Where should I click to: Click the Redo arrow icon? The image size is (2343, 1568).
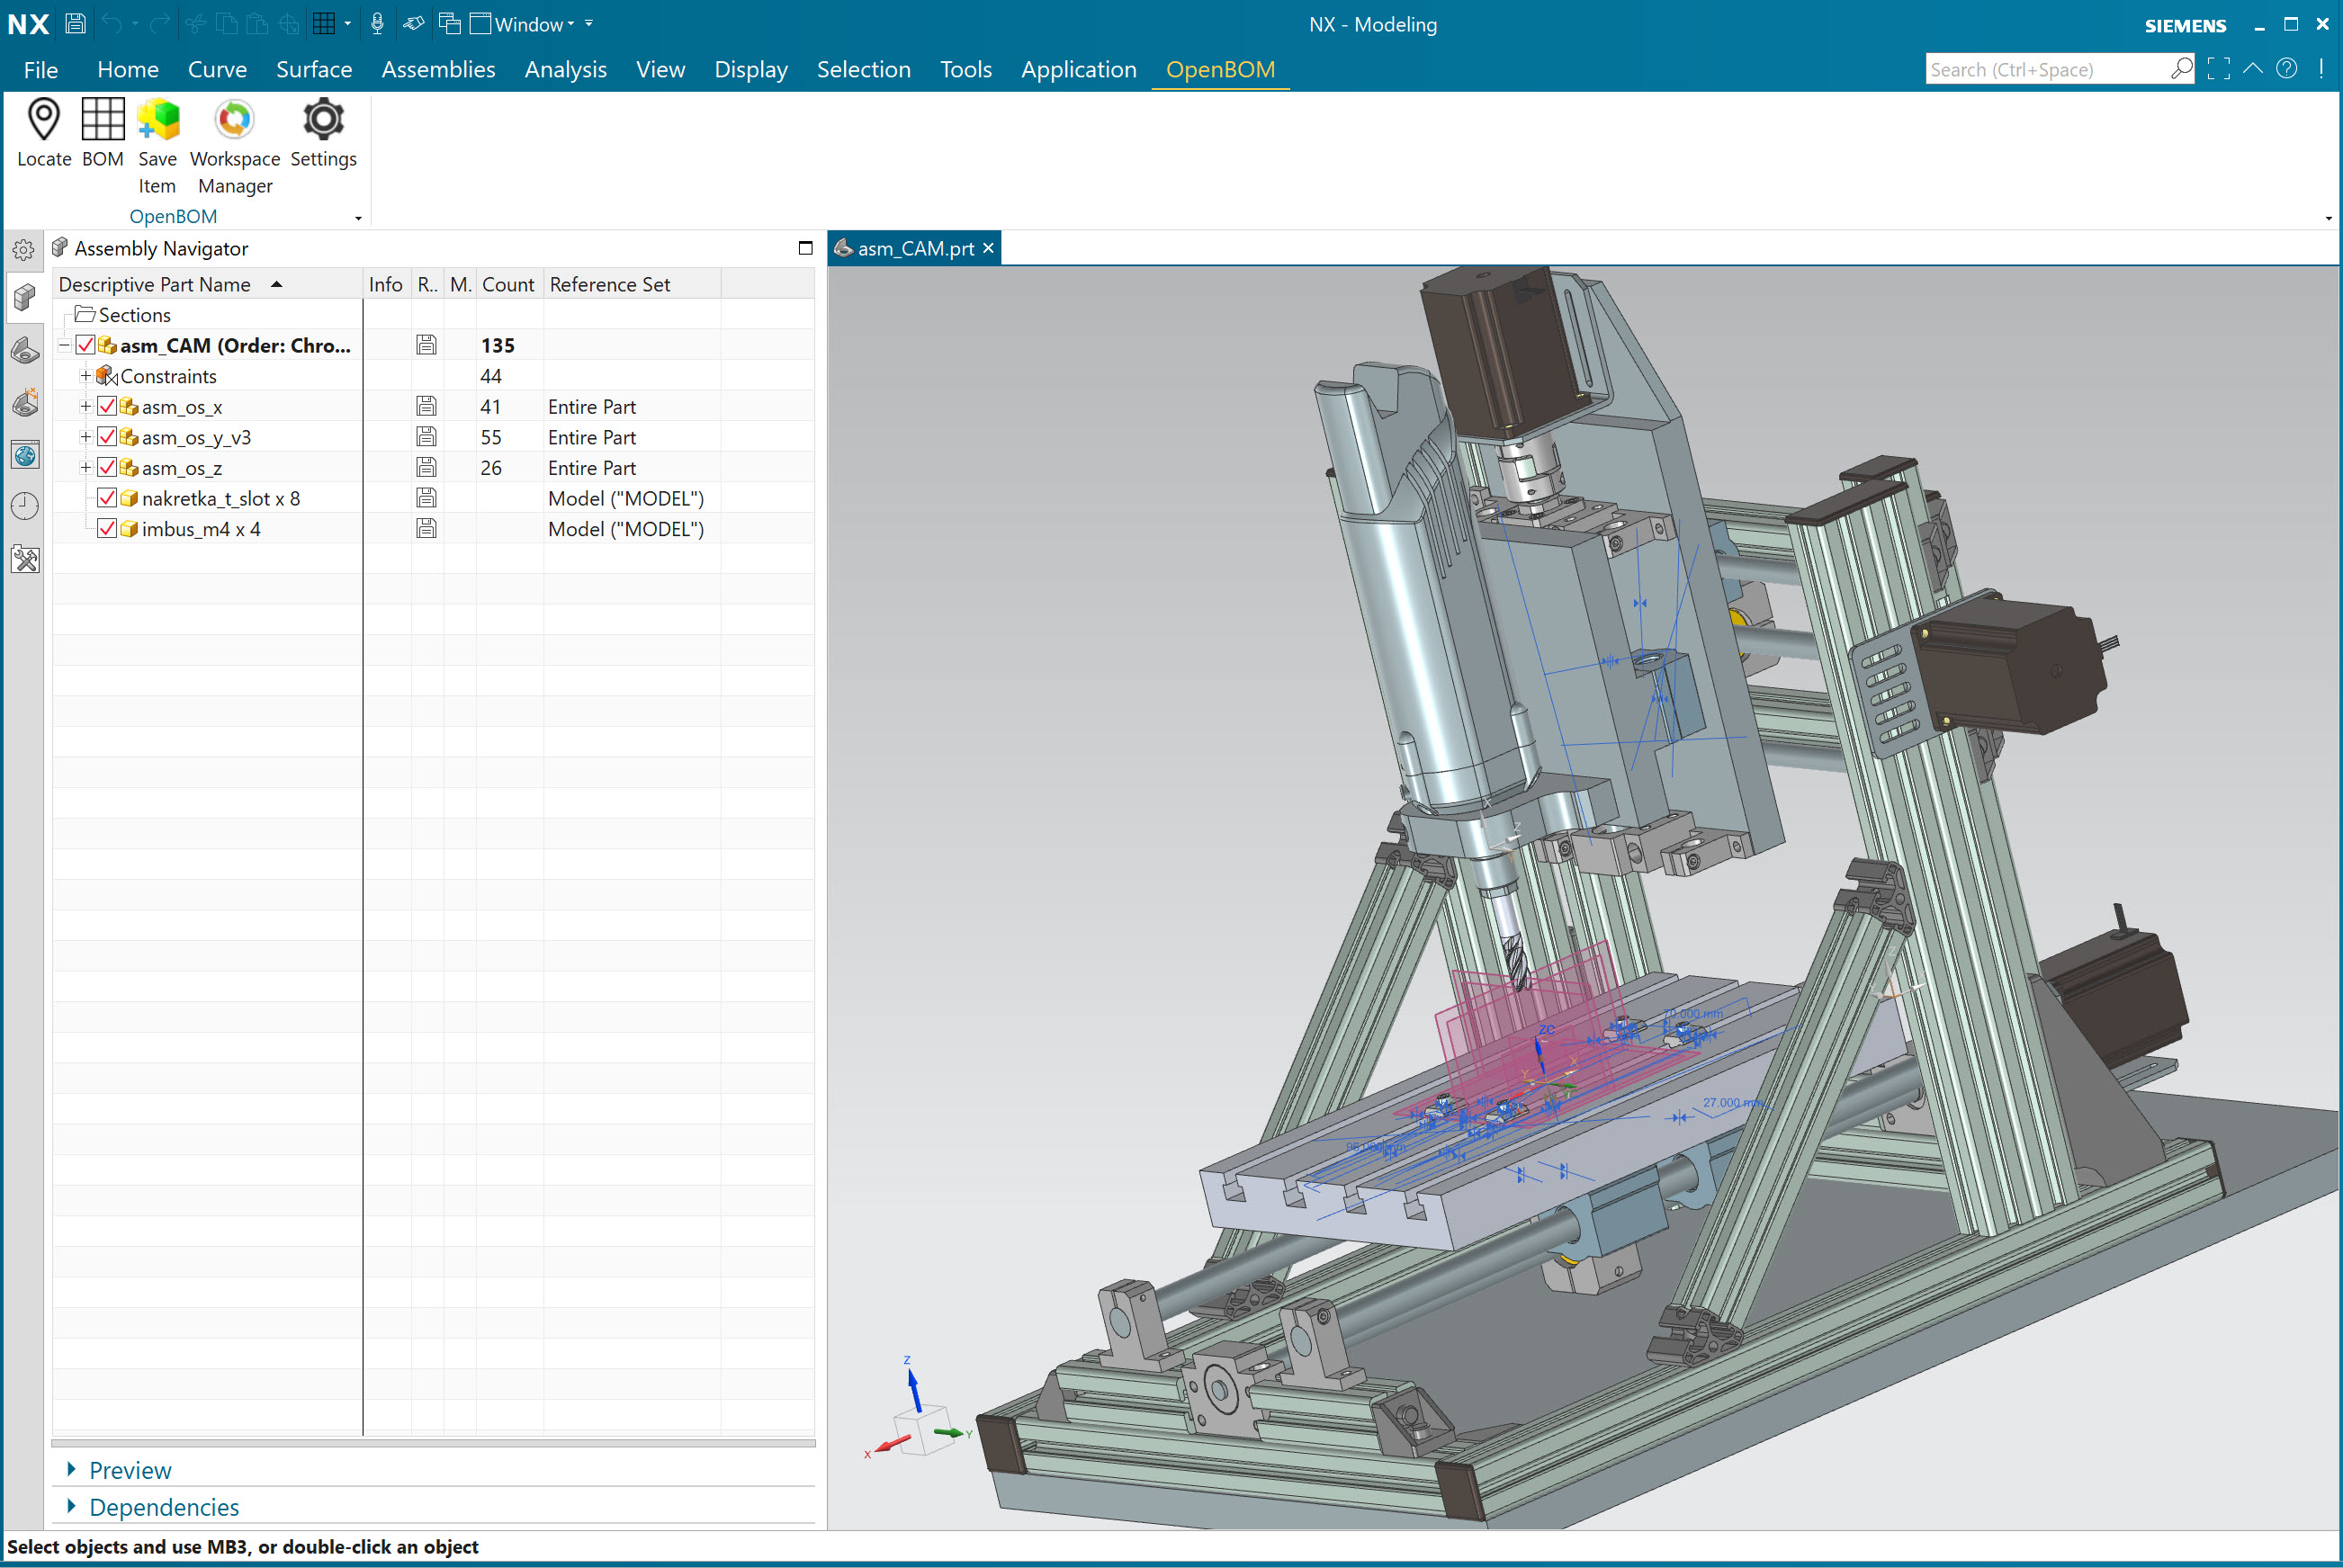click(160, 23)
